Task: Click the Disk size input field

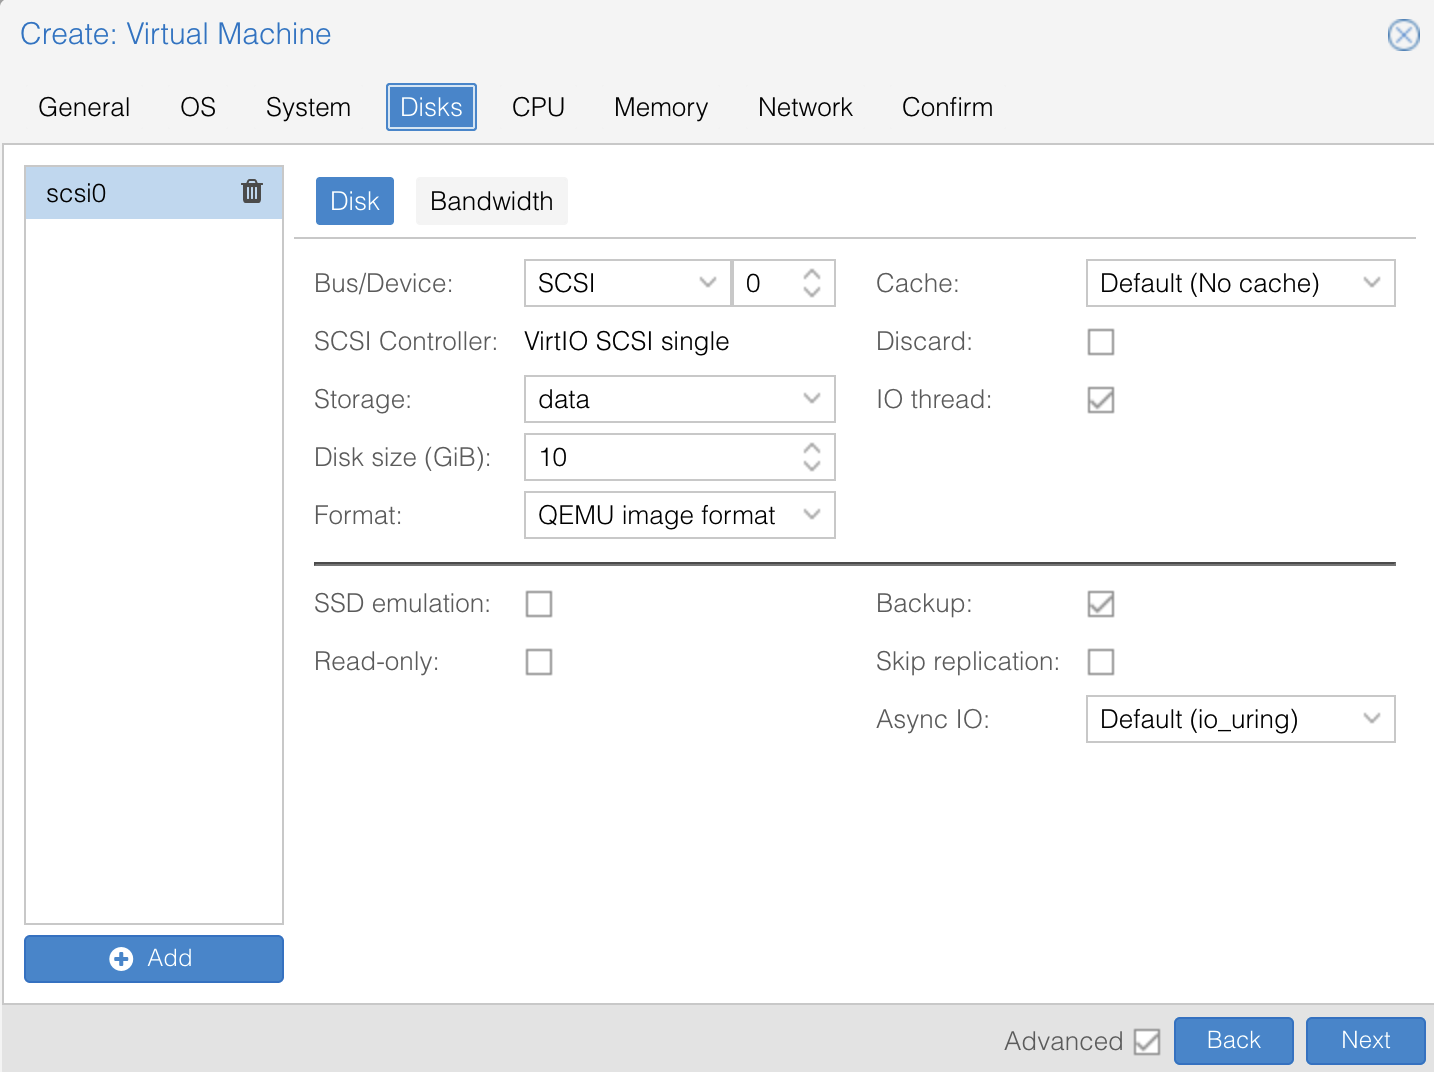Action: click(660, 457)
